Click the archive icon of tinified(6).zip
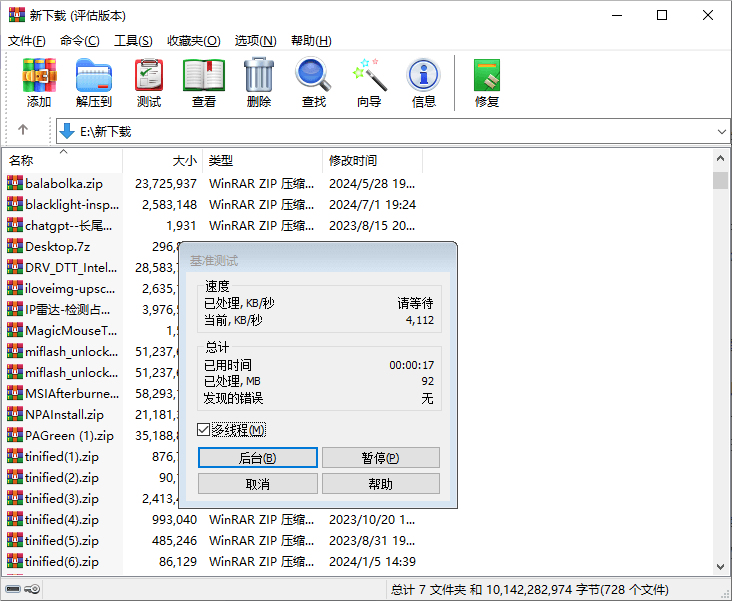 pos(15,560)
